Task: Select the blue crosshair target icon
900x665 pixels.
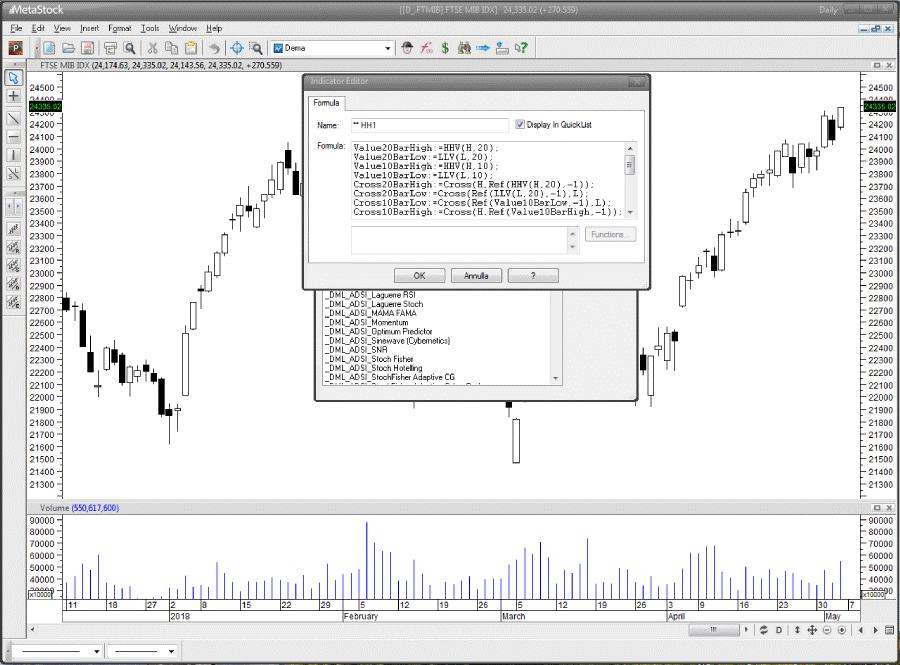Action: pos(237,48)
